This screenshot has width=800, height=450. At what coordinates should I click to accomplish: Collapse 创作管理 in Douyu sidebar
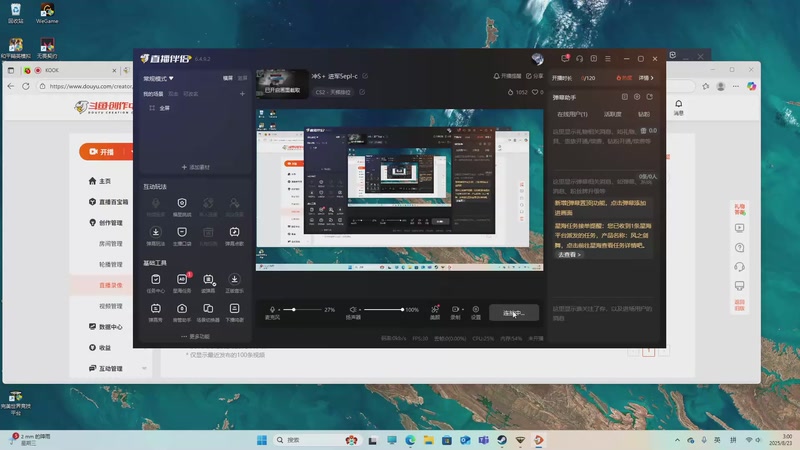[x=106, y=223]
